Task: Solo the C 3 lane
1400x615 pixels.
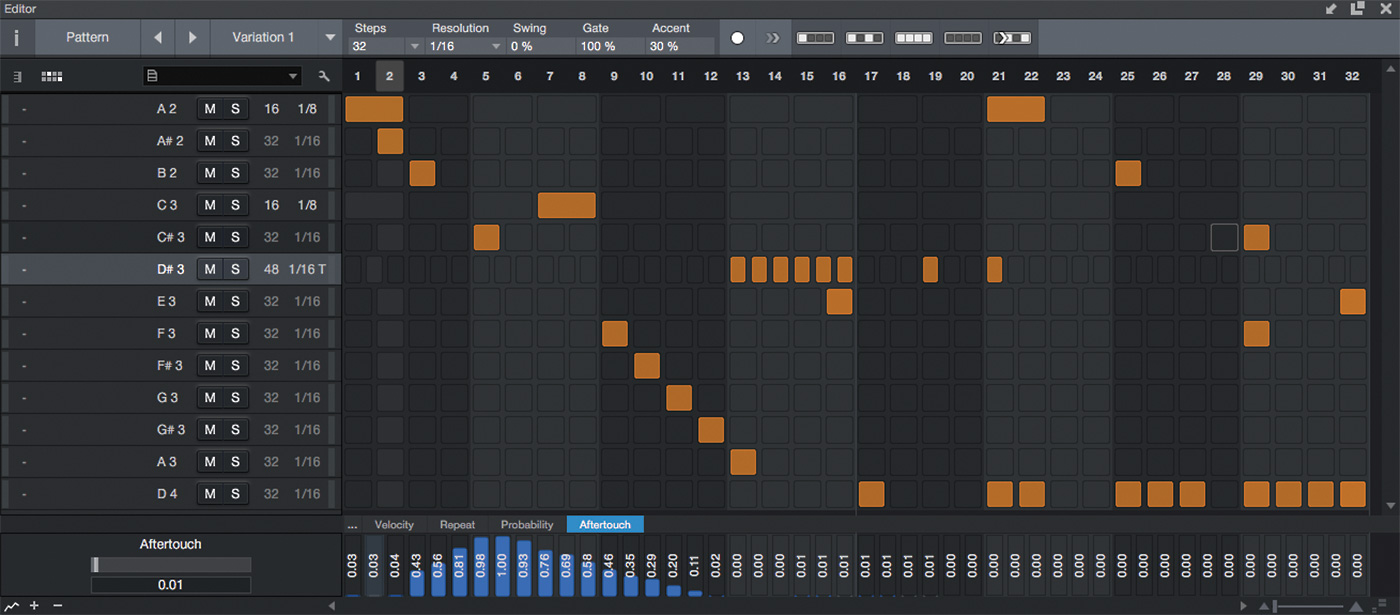Action: point(235,205)
